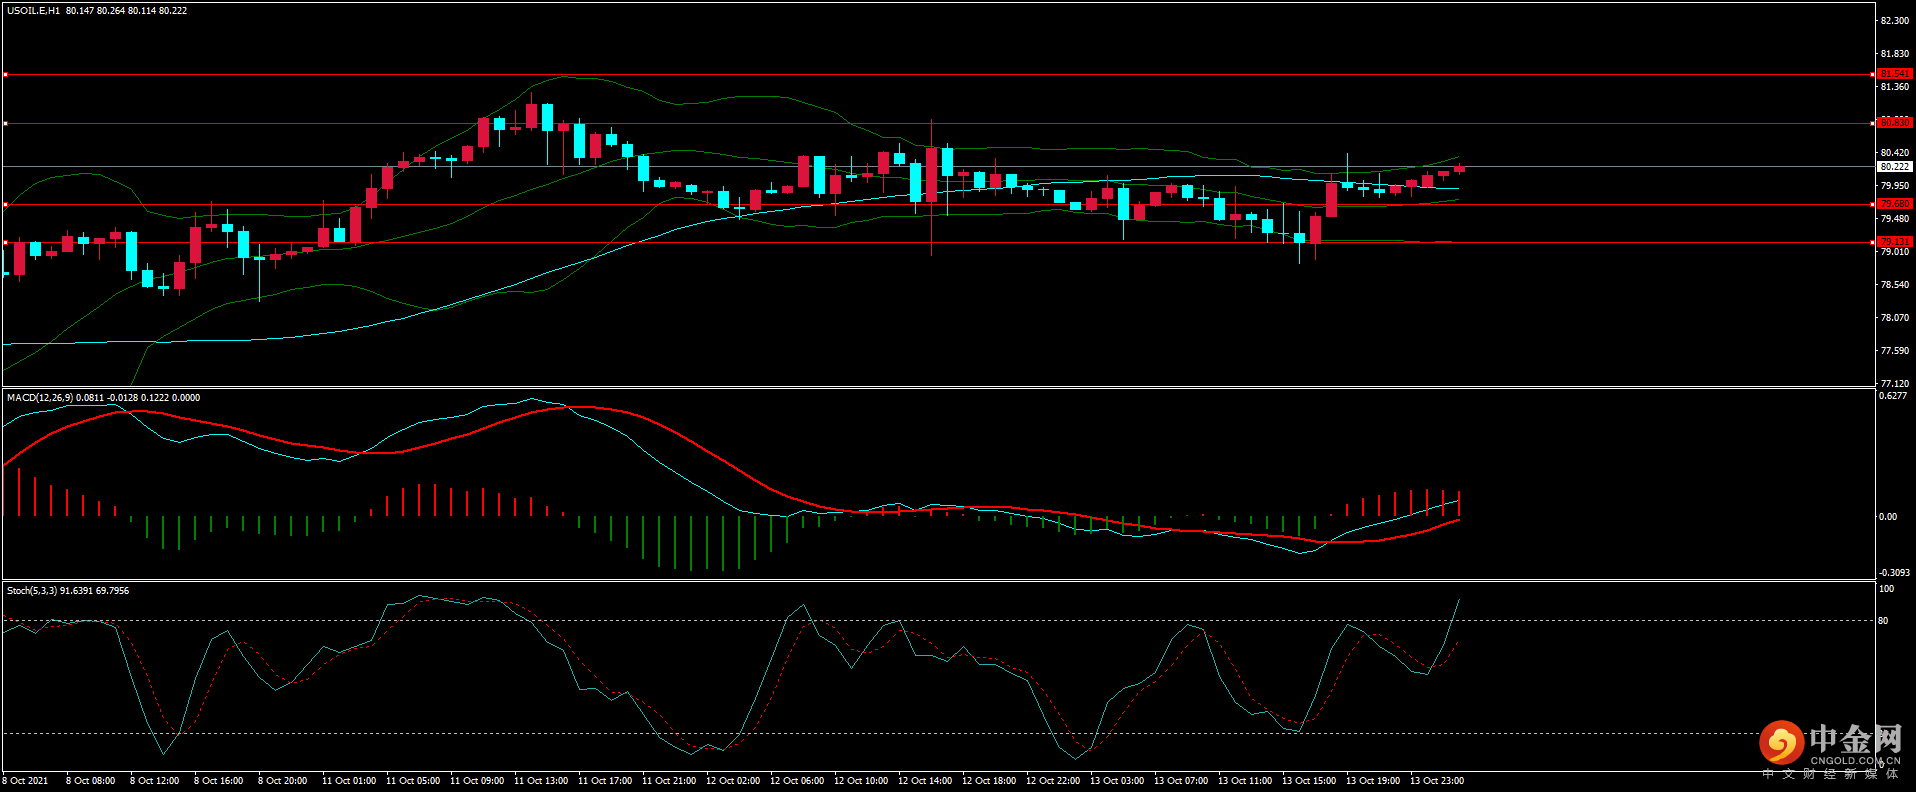
Task: Click the left-end handle of the 81.541 line
Action: [x=5, y=74]
